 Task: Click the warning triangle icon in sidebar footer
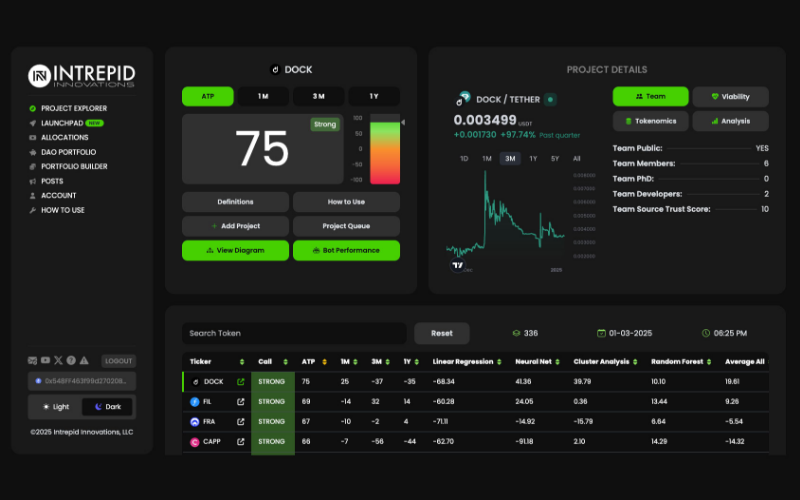click(x=84, y=360)
